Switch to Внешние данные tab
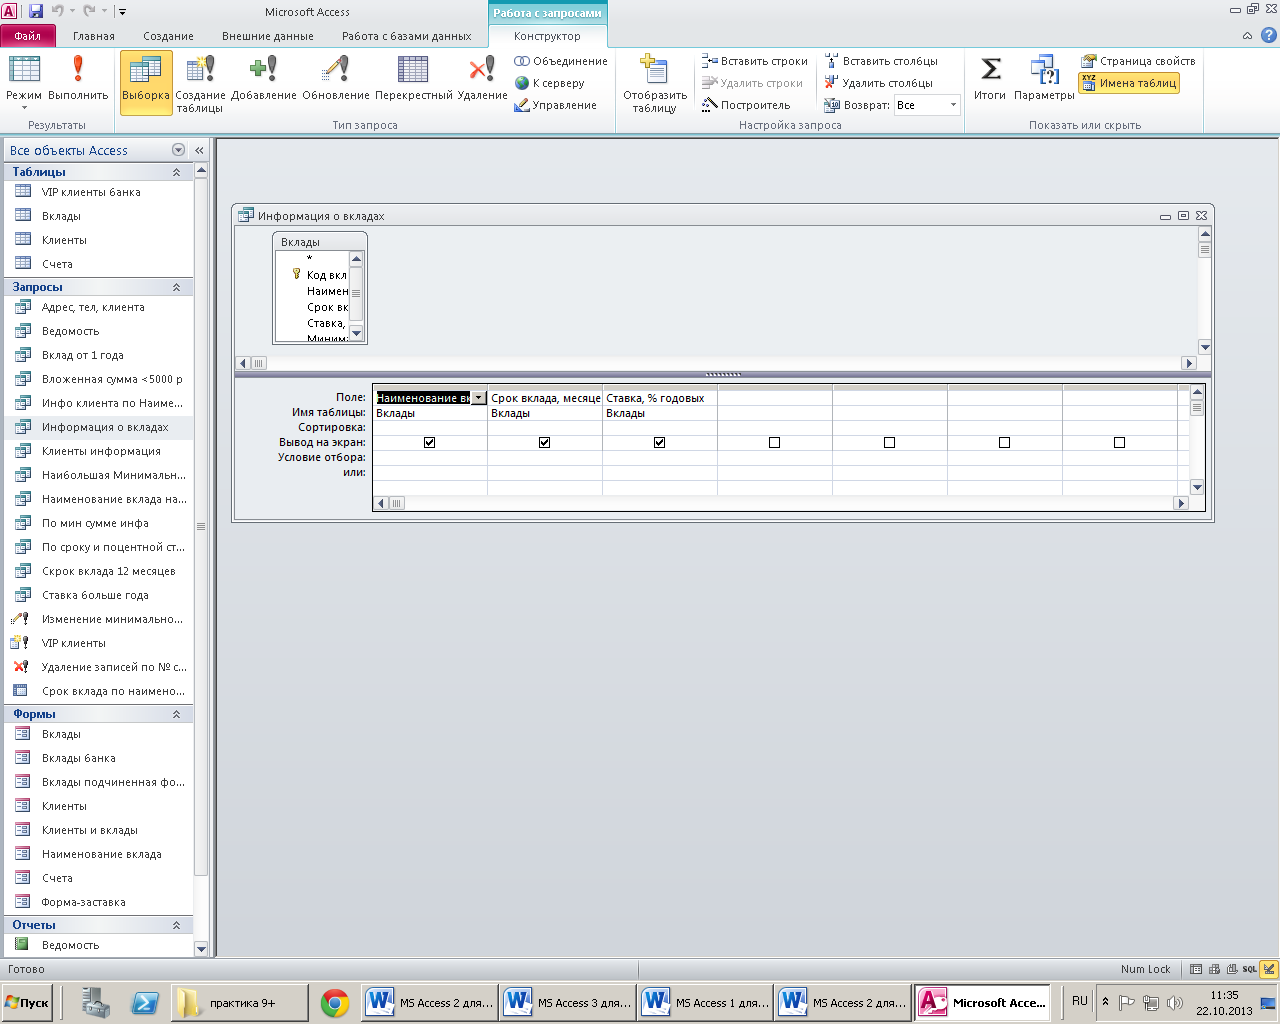 click(x=268, y=36)
